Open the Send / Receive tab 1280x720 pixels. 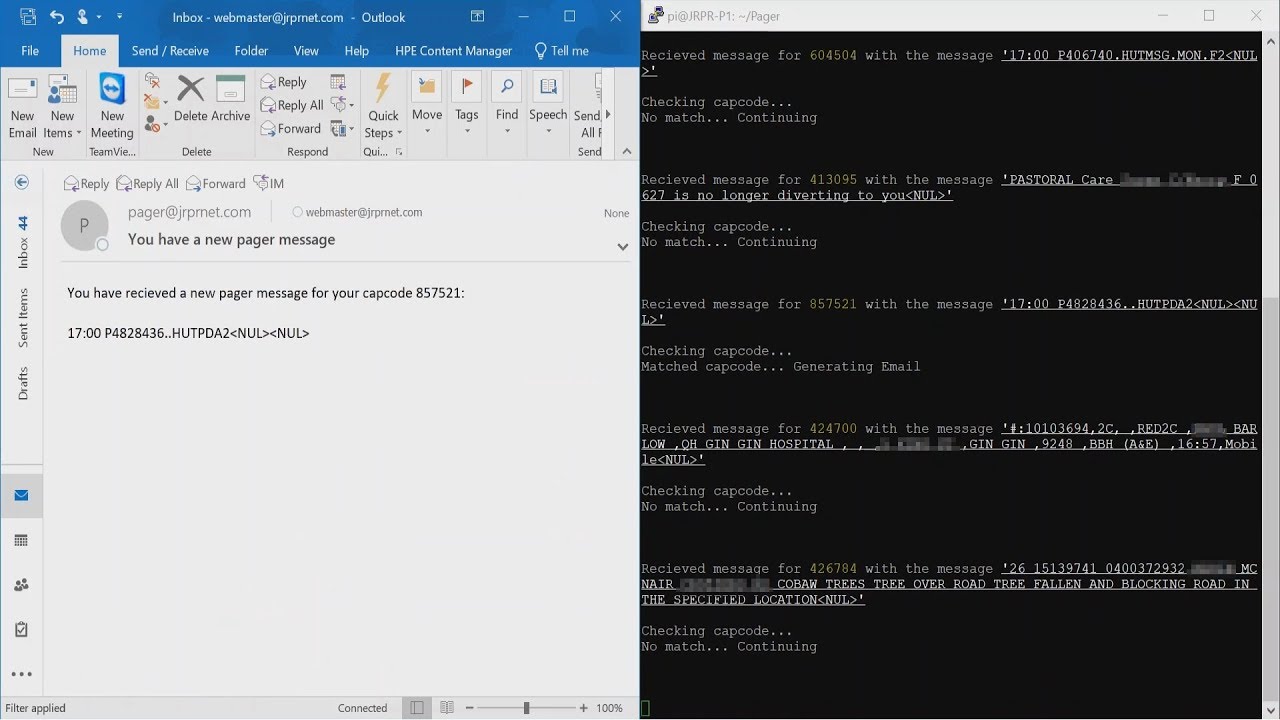click(170, 51)
